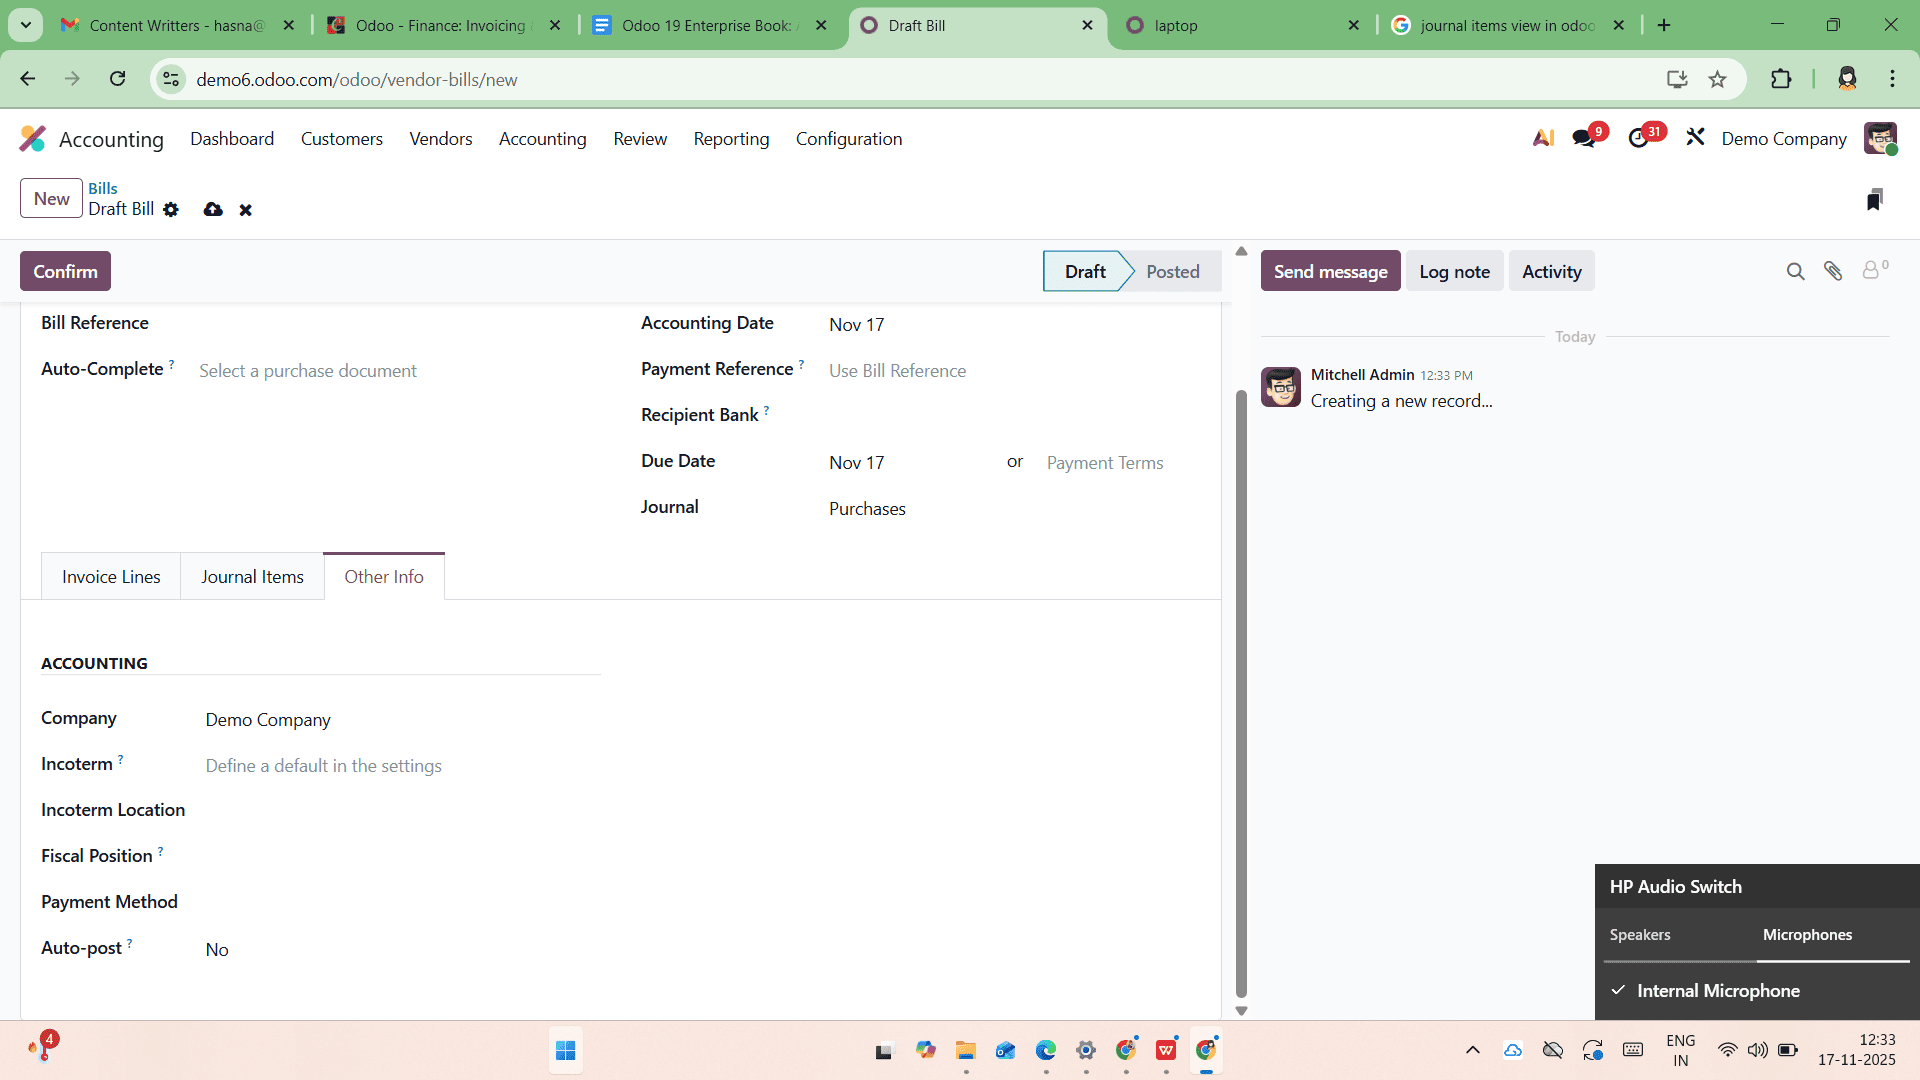1920x1080 pixels.
Task: Save the record with the cloud upload icon
Action: pos(213,210)
